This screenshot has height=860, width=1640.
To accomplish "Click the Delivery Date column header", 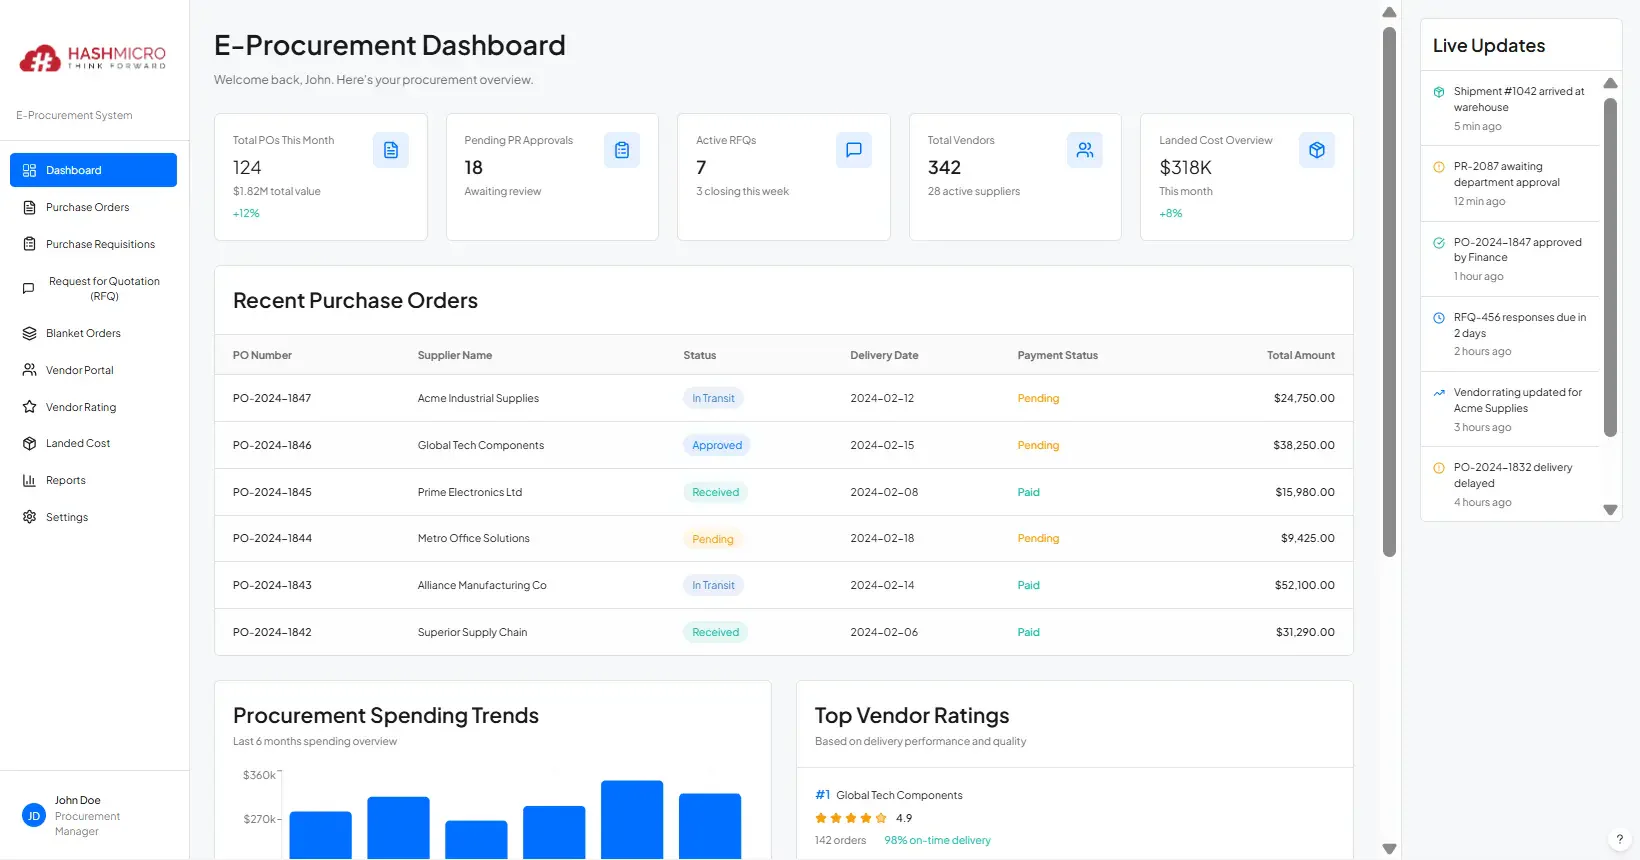I will [884, 355].
